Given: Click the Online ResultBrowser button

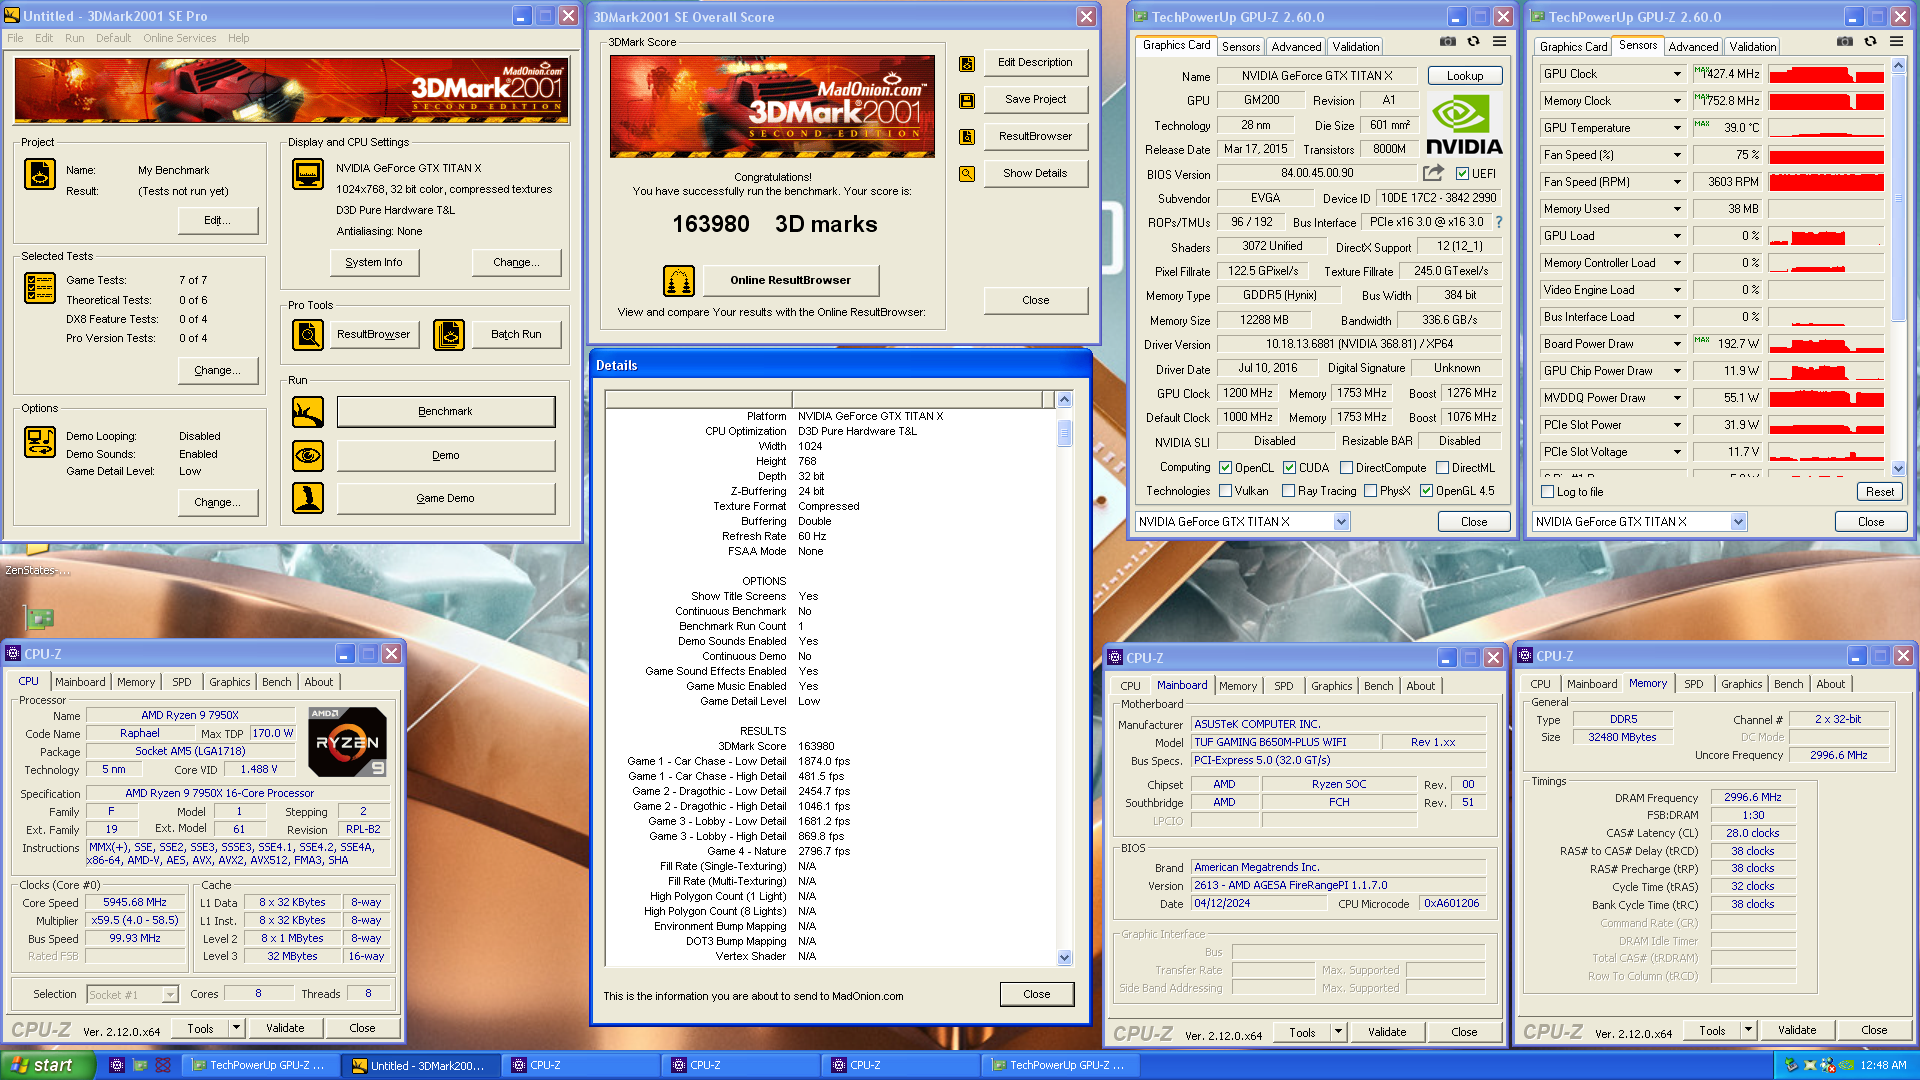Looking at the screenshot, I should pyautogui.click(x=790, y=280).
